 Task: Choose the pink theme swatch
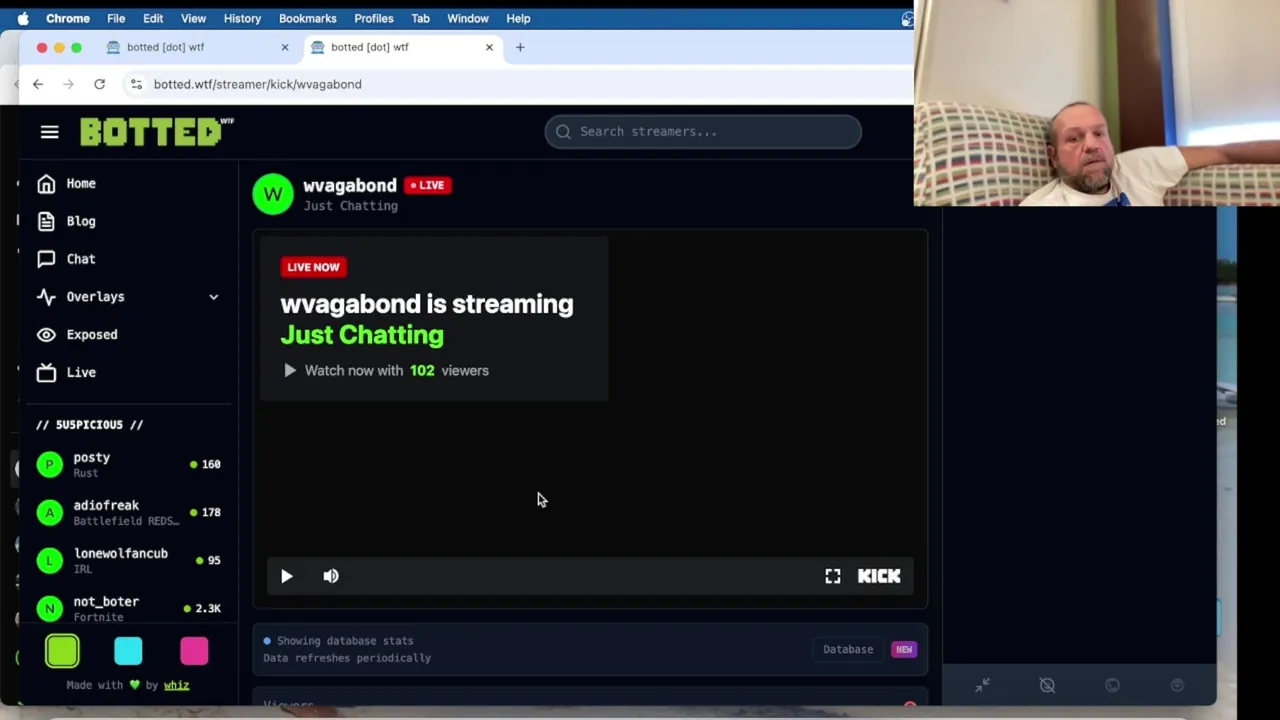pos(194,651)
